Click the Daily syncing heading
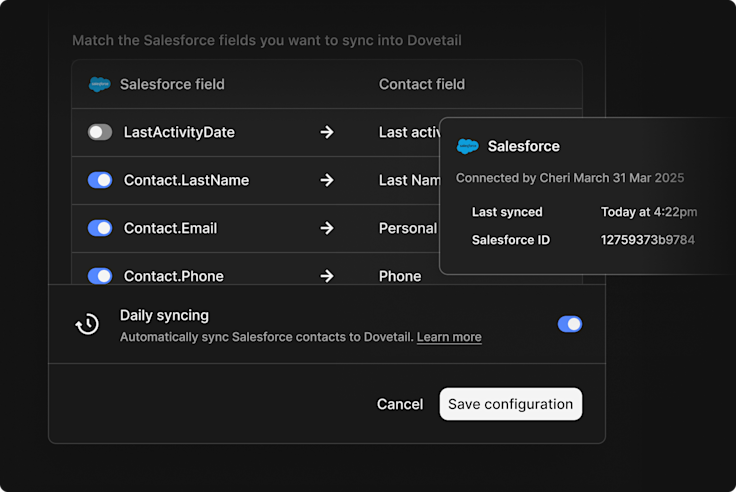 [164, 315]
